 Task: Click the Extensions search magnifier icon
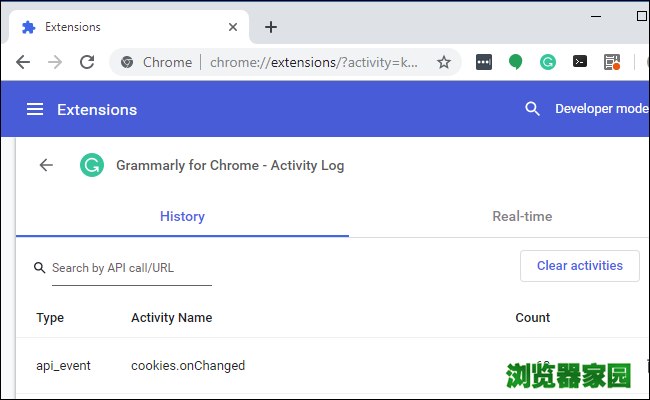point(532,109)
